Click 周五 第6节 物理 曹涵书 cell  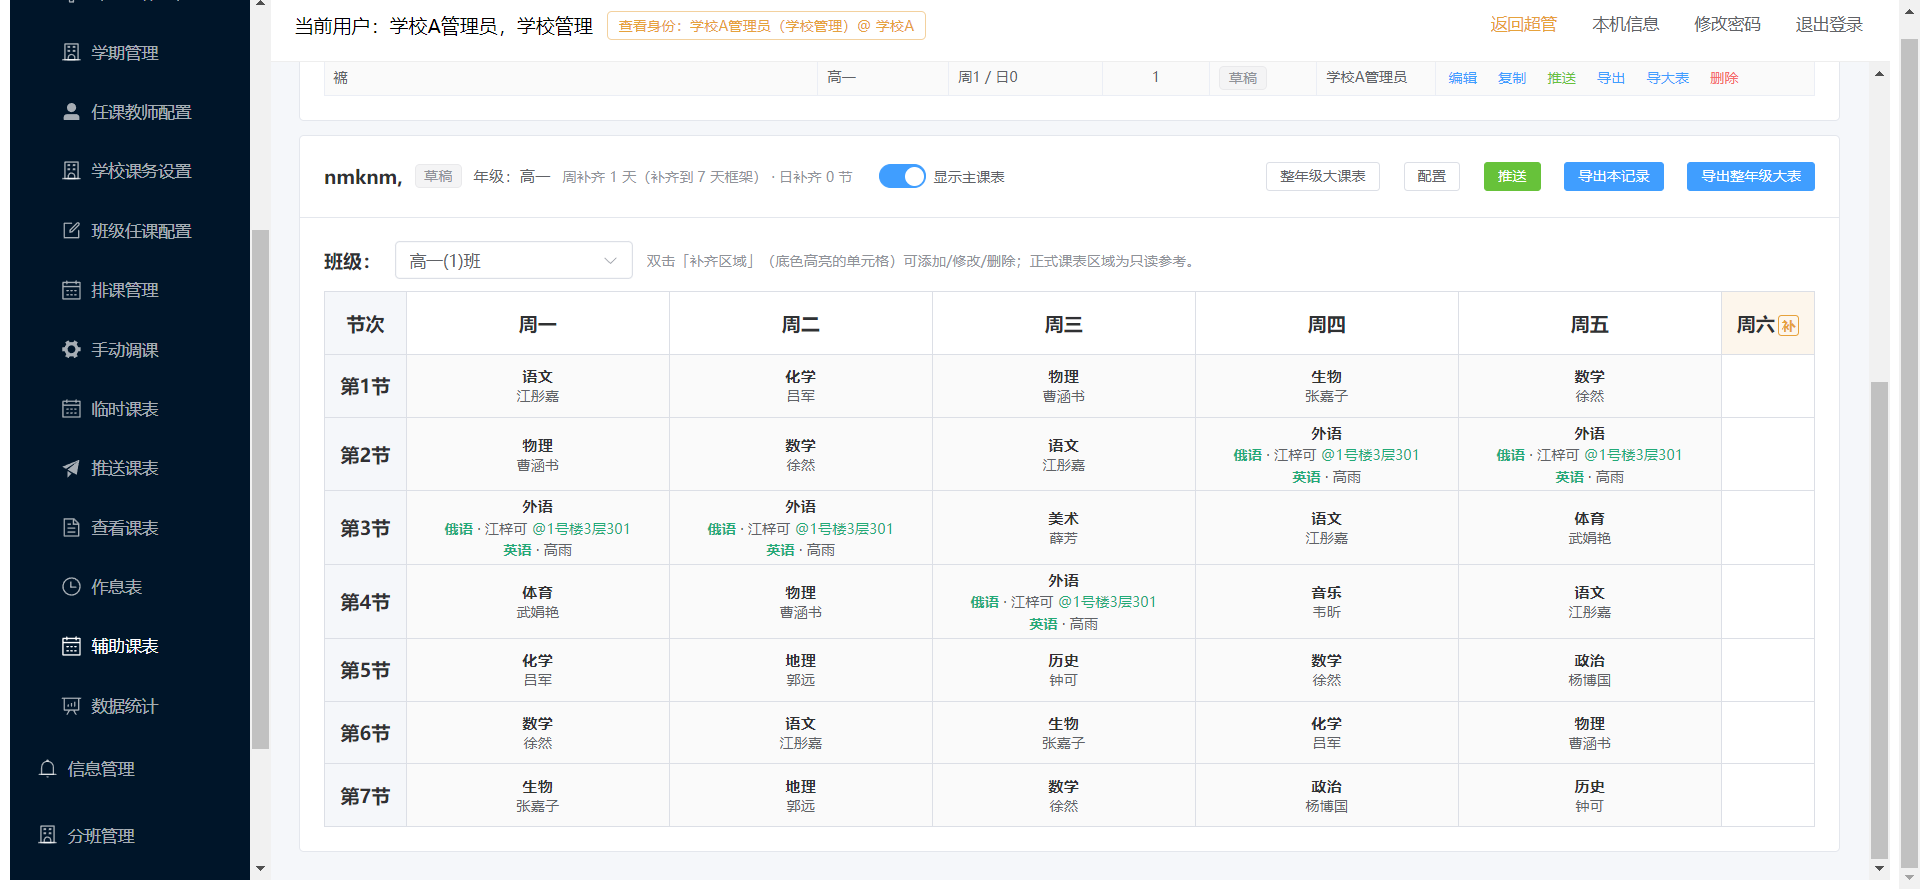(1589, 733)
